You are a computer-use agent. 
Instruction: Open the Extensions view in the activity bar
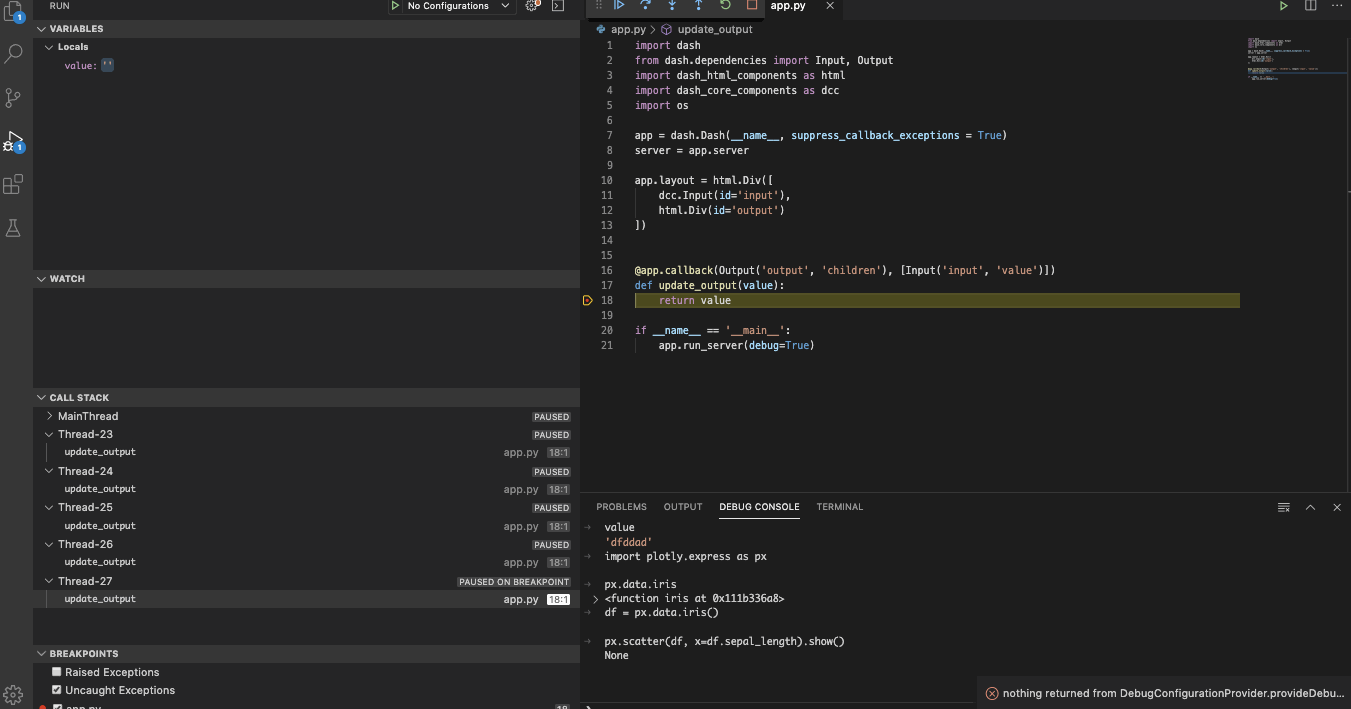pos(14,184)
